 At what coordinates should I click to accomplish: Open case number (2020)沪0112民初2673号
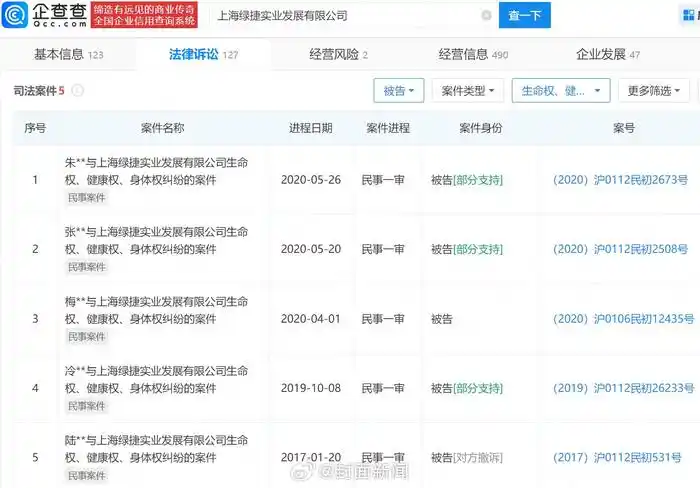pos(620,180)
